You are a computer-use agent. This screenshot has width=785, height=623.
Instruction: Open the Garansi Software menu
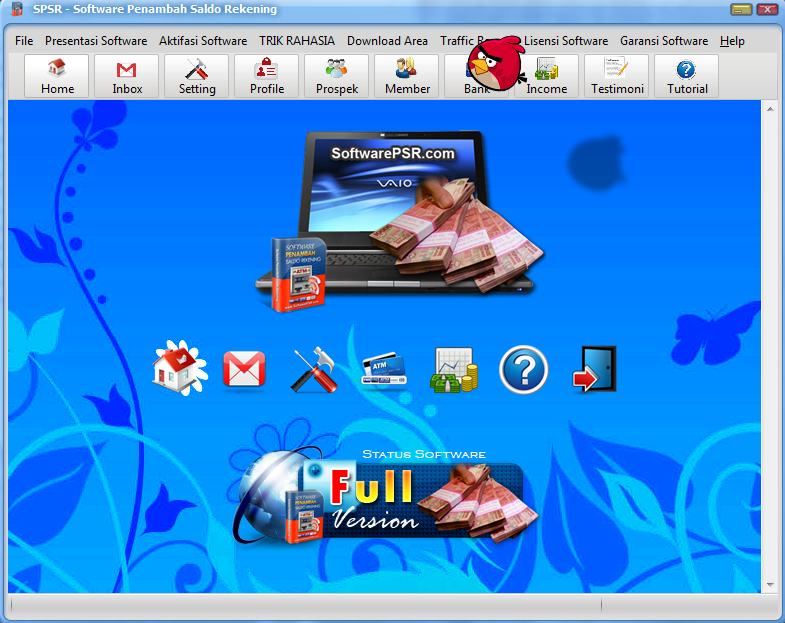(x=664, y=41)
